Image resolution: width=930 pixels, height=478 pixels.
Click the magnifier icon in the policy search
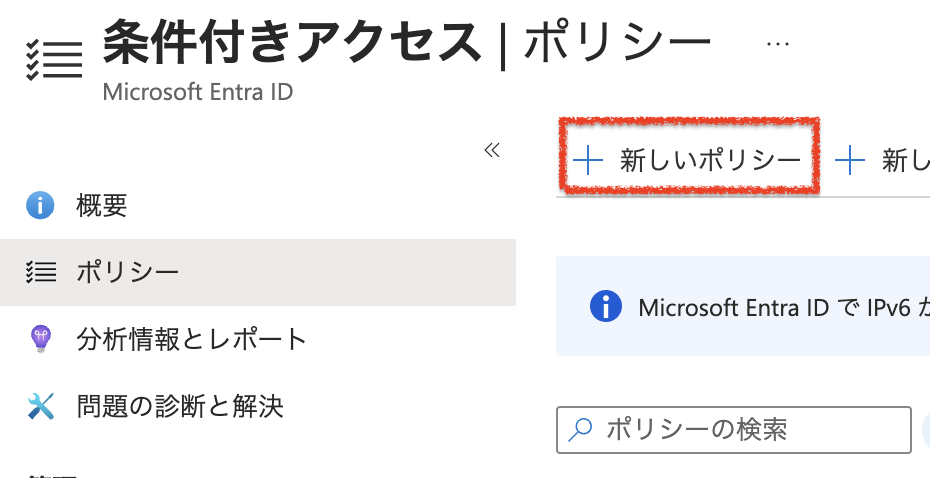coord(580,430)
